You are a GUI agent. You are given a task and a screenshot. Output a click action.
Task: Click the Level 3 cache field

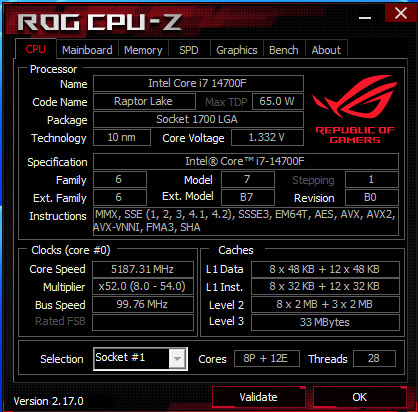click(325, 322)
